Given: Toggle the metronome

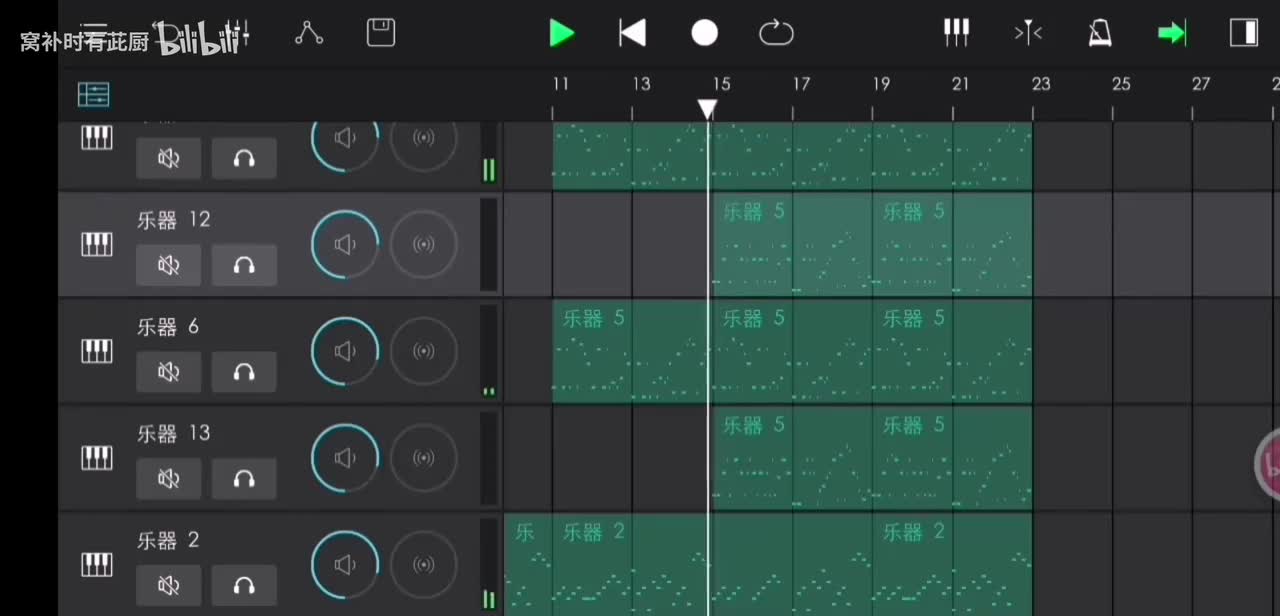Looking at the screenshot, I should pyautogui.click(x=1101, y=33).
